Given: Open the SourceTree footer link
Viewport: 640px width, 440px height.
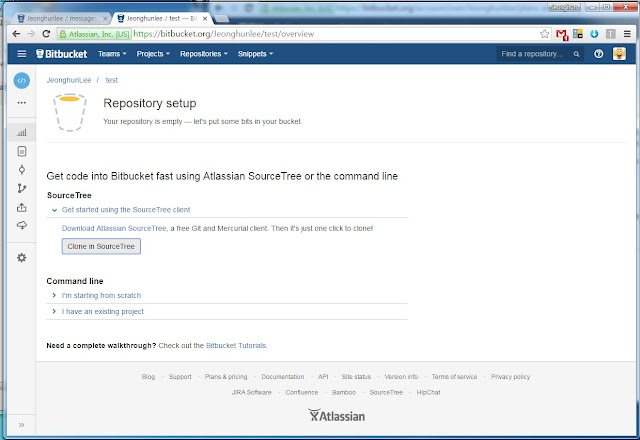Looking at the screenshot, I should 386,392.
